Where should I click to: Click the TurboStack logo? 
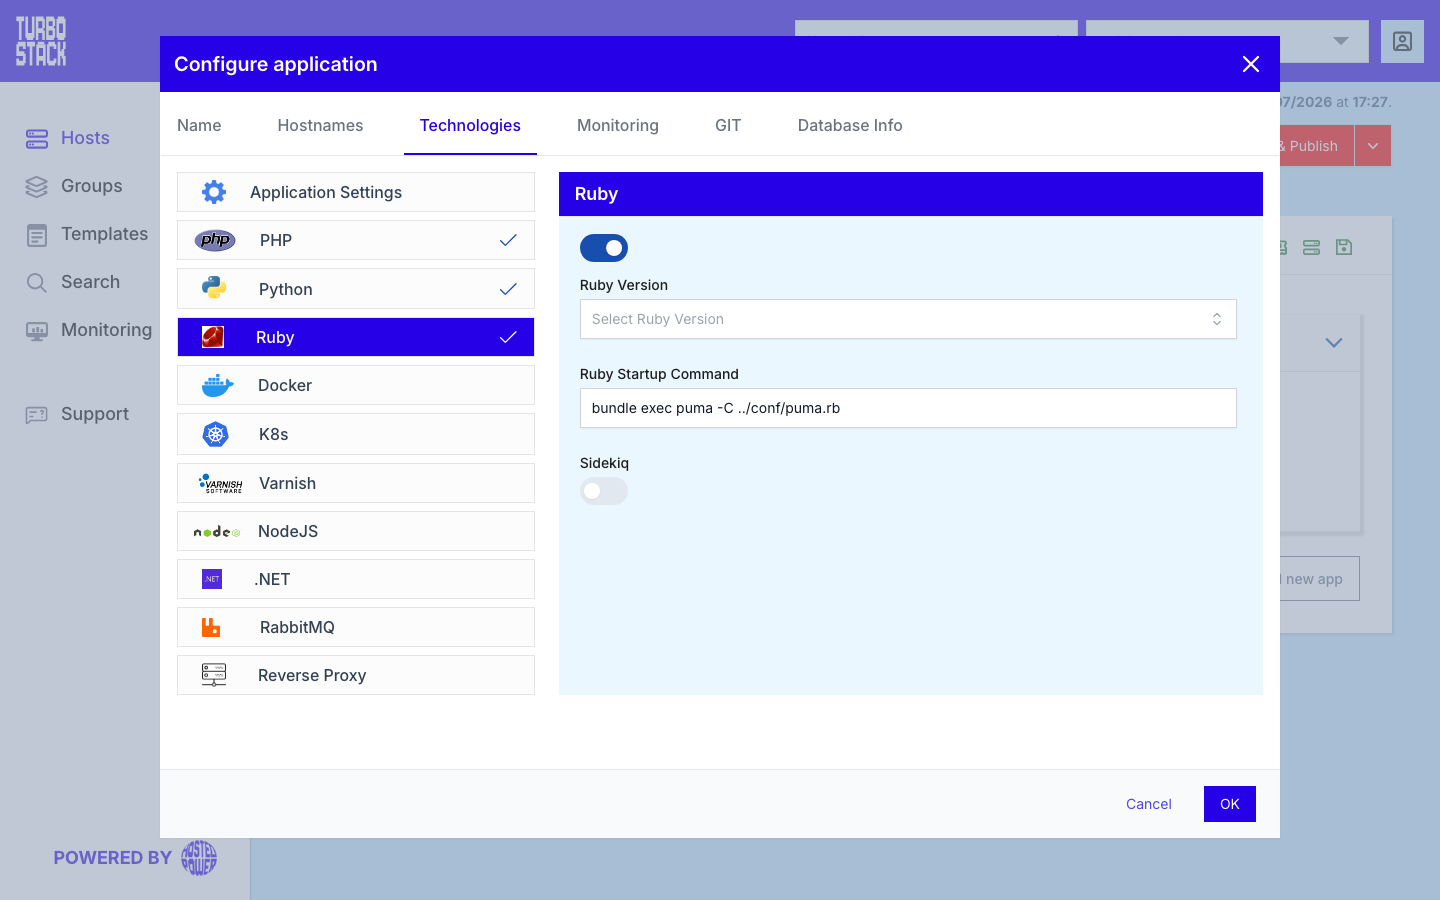[x=41, y=42]
